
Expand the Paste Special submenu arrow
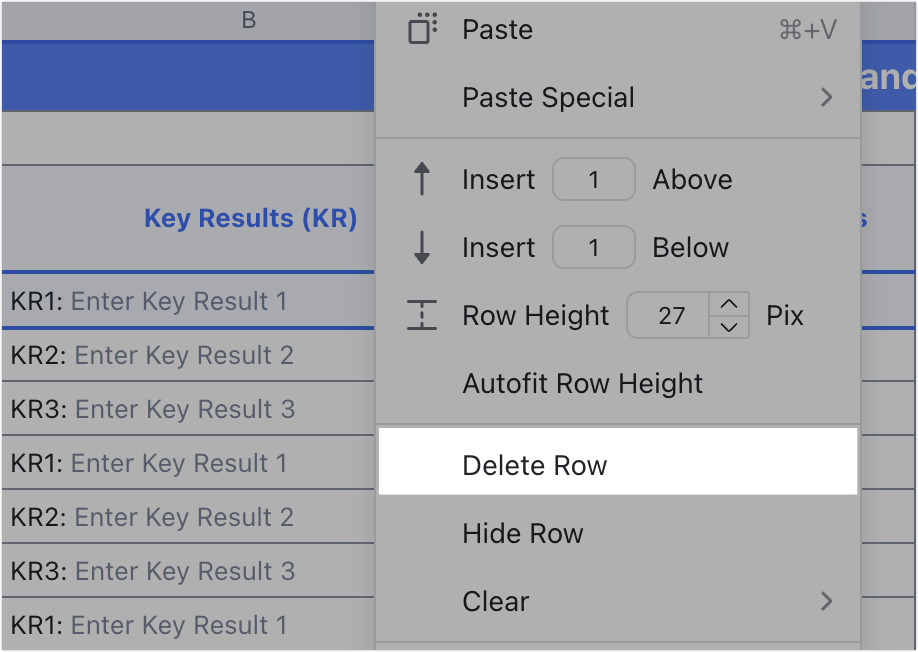point(826,97)
